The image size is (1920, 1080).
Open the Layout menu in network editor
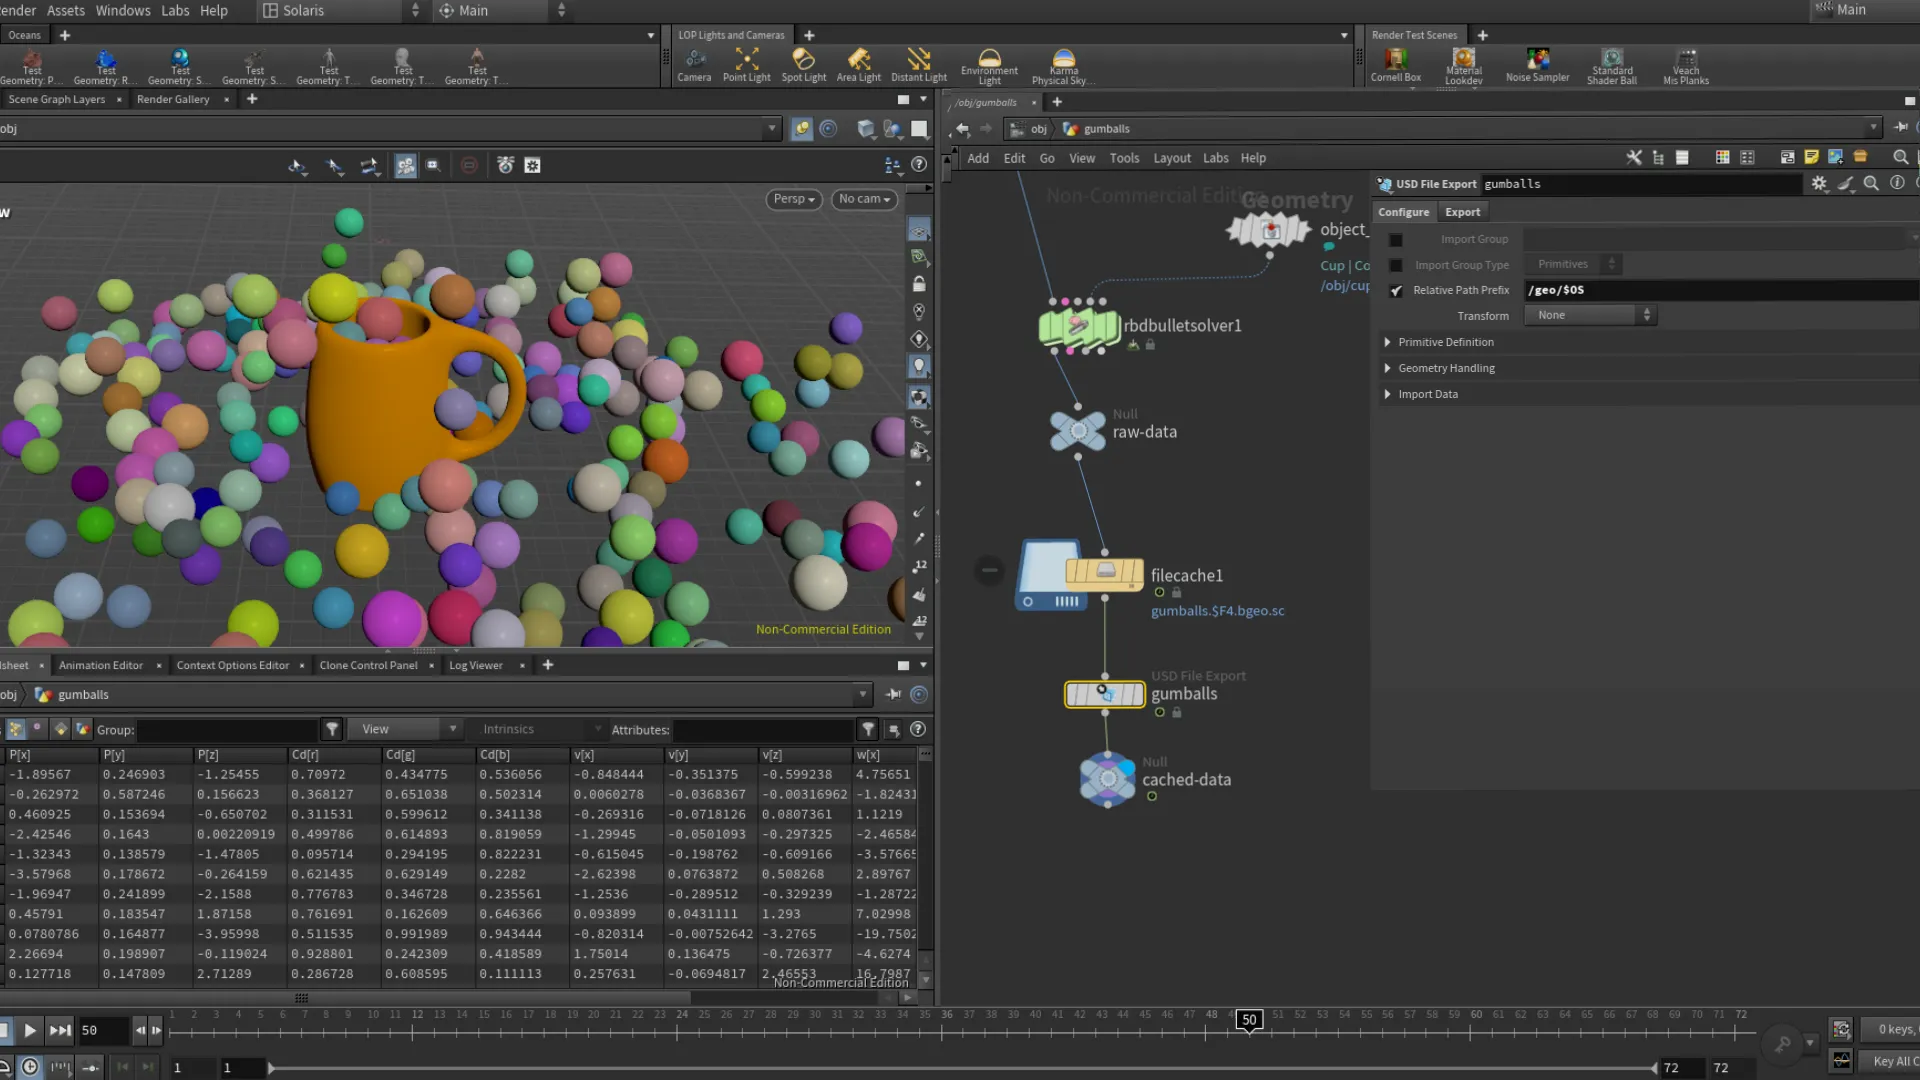click(1171, 158)
